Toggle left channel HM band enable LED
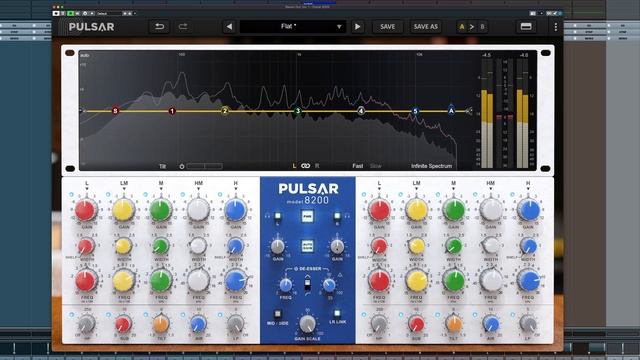 coord(182,195)
